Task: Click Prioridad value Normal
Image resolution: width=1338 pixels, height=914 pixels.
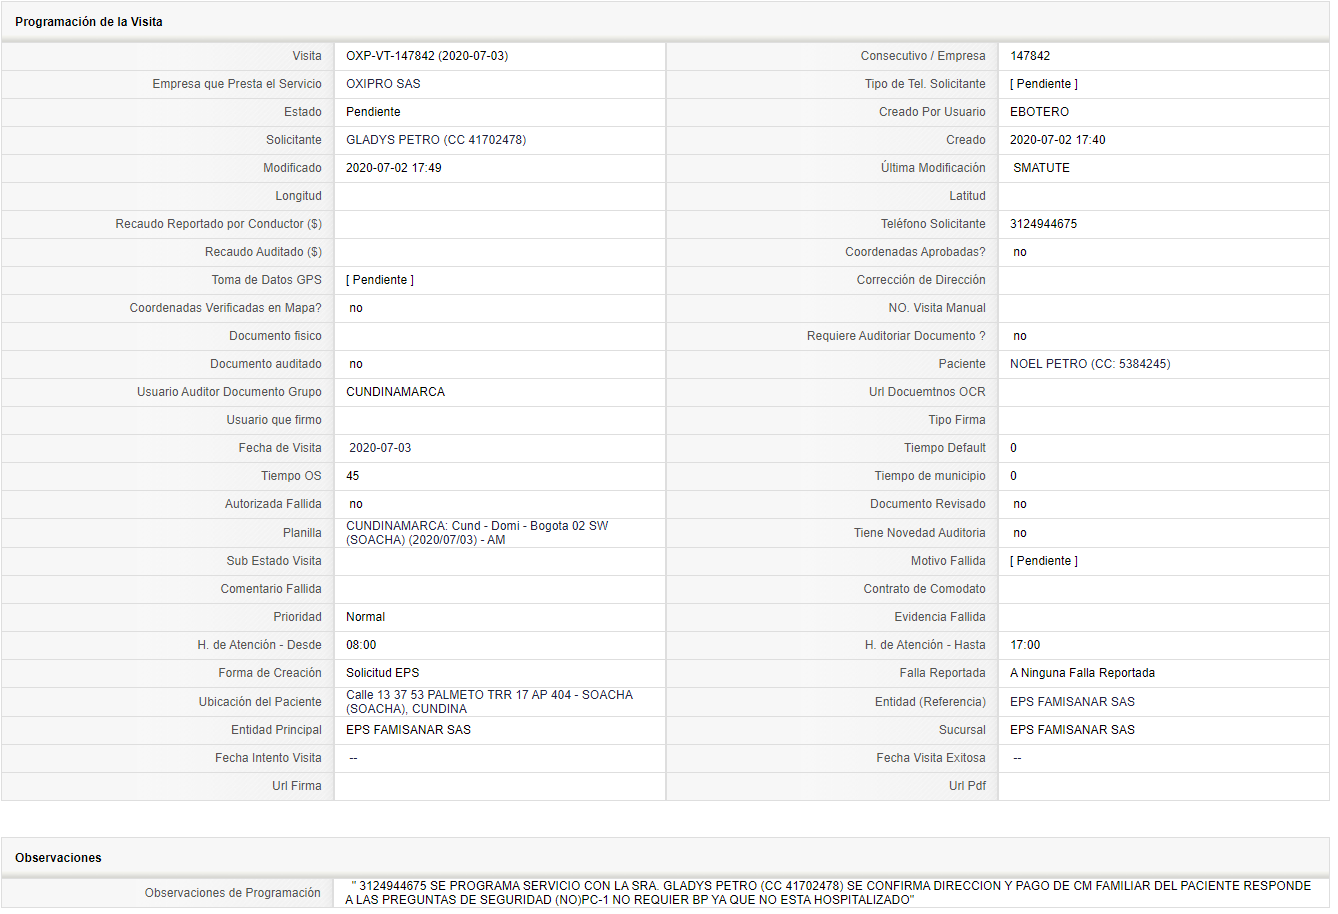Action: coord(365,617)
